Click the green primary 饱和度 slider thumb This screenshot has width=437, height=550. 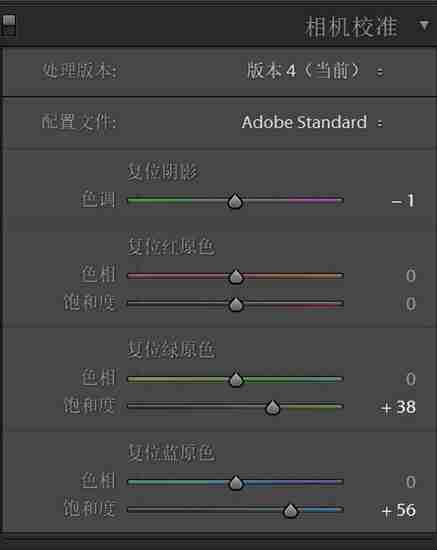[273, 408]
